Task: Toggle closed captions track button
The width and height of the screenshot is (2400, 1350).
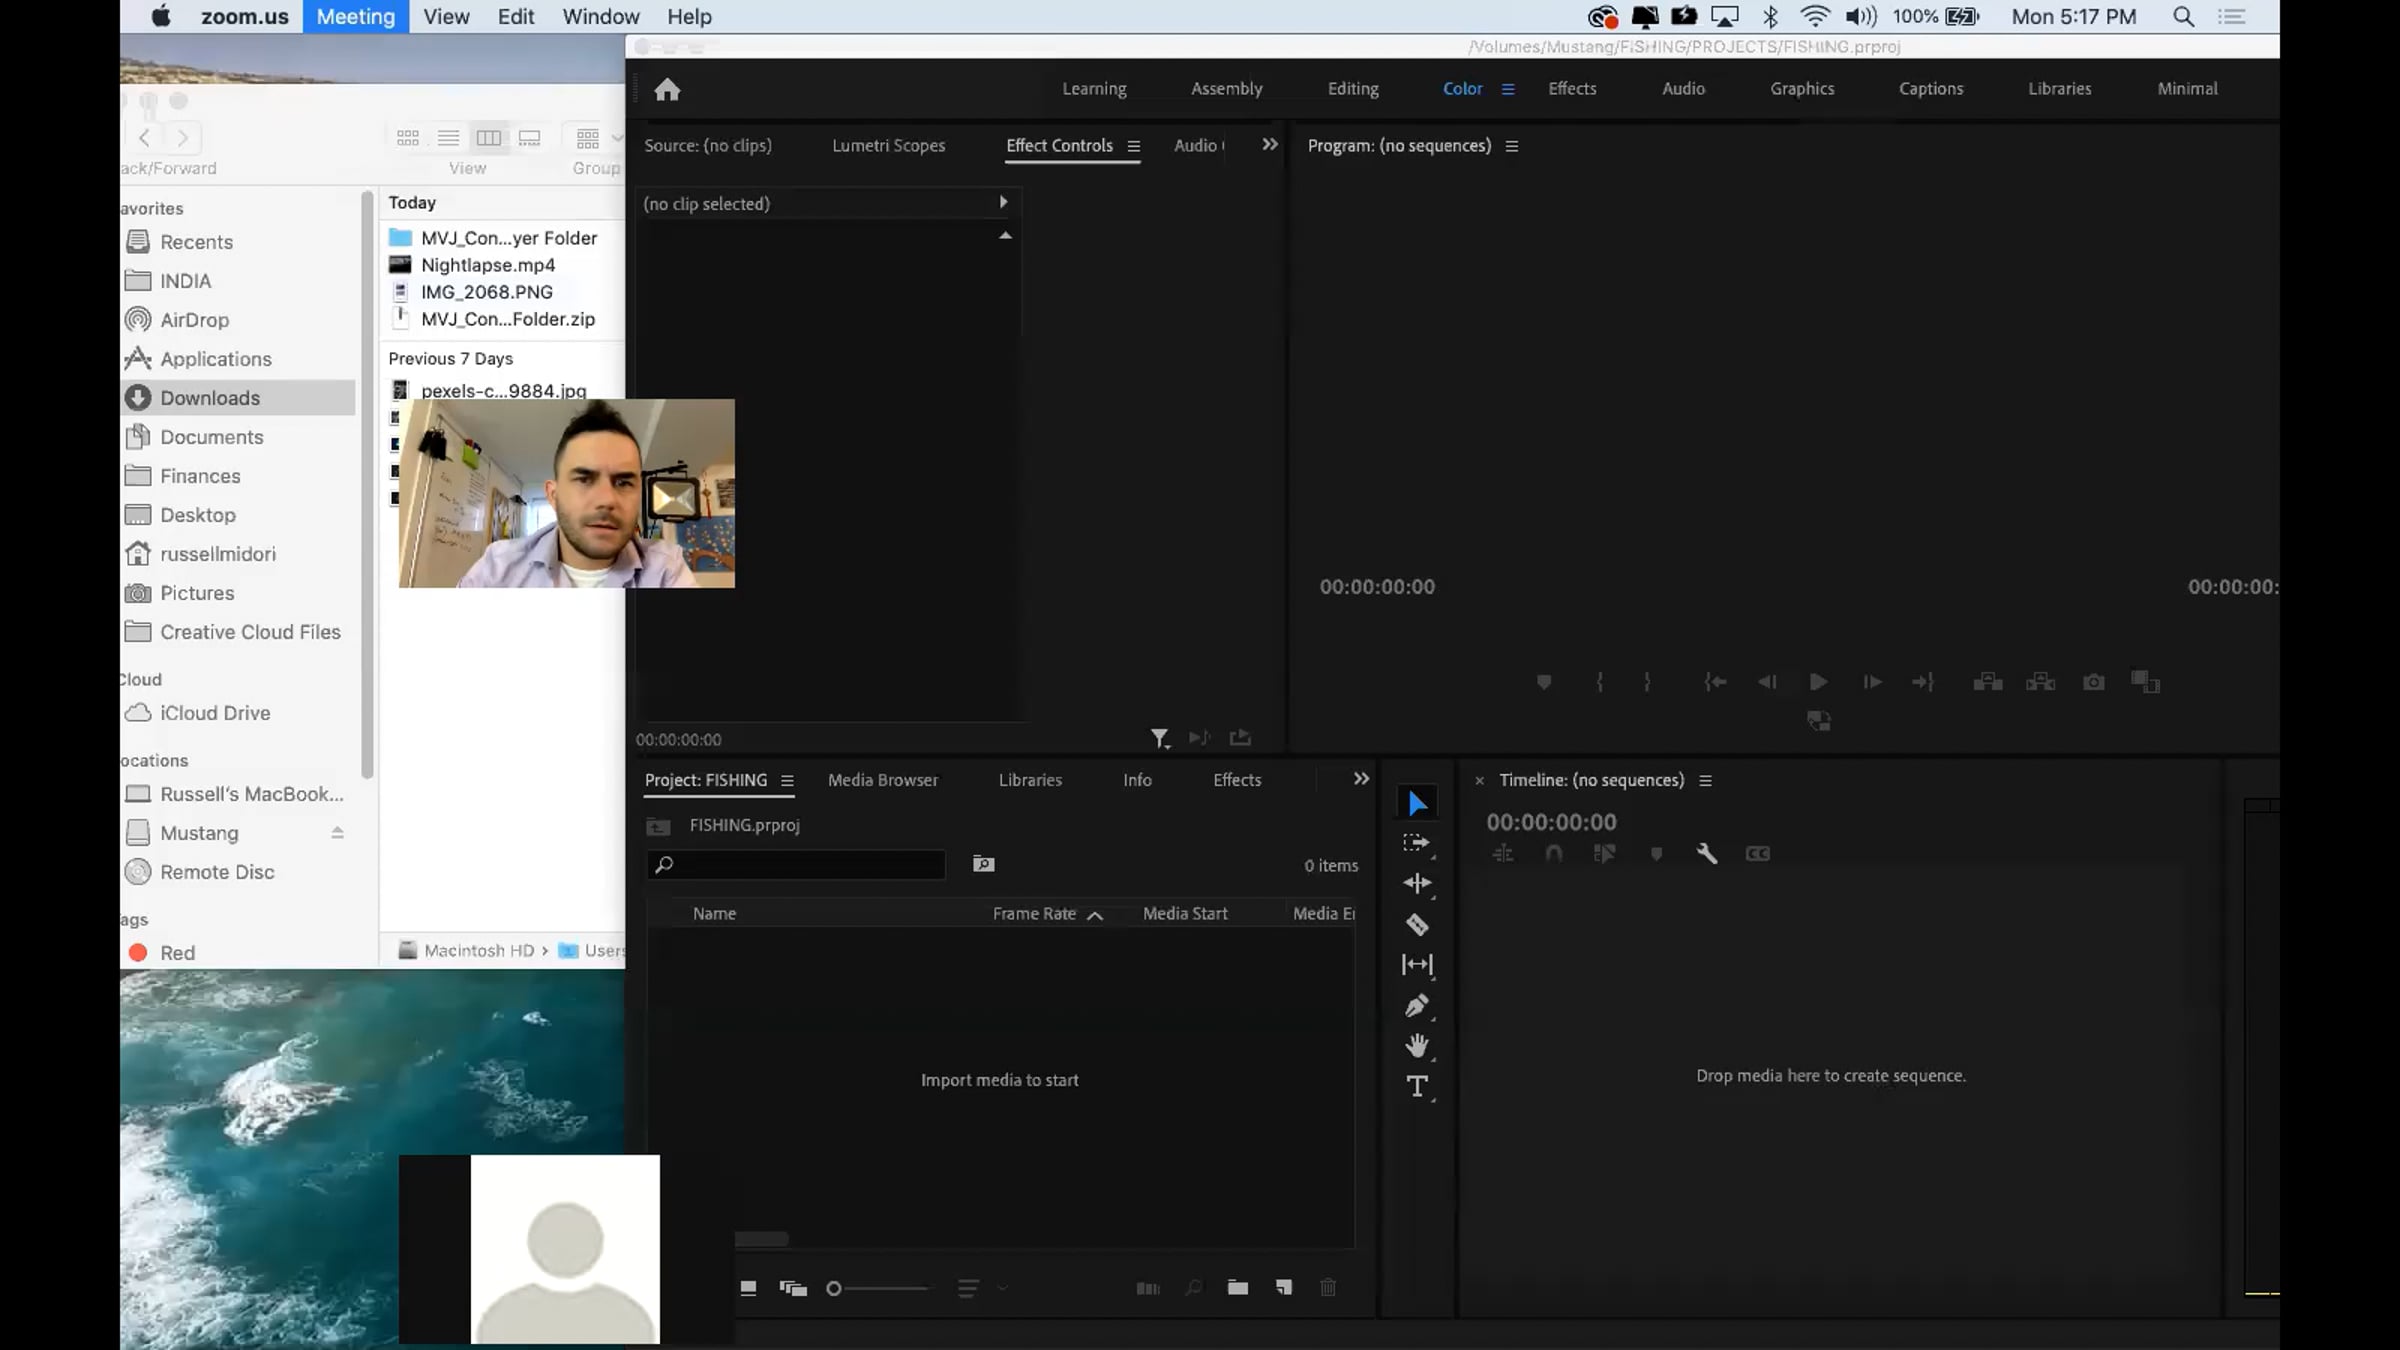Action: point(1757,853)
